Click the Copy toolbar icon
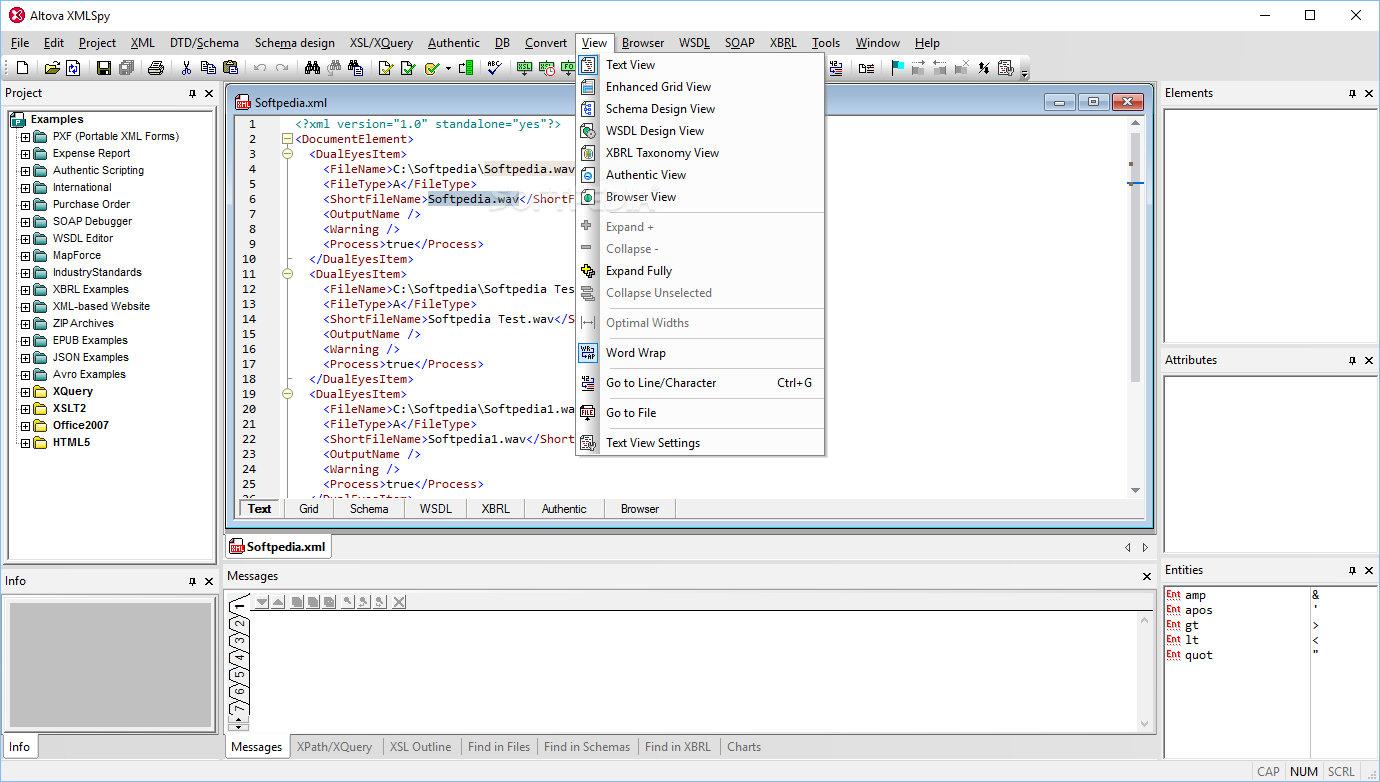This screenshot has width=1380, height=782. pyautogui.click(x=208, y=68)
